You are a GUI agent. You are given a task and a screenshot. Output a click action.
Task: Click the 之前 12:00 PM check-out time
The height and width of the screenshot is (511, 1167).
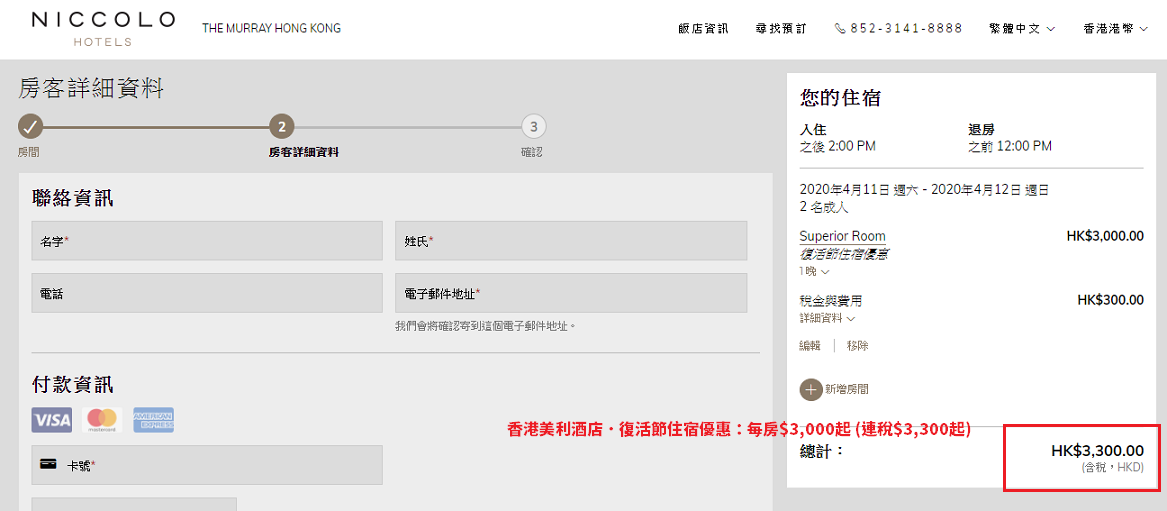[x=1010, y=147]
